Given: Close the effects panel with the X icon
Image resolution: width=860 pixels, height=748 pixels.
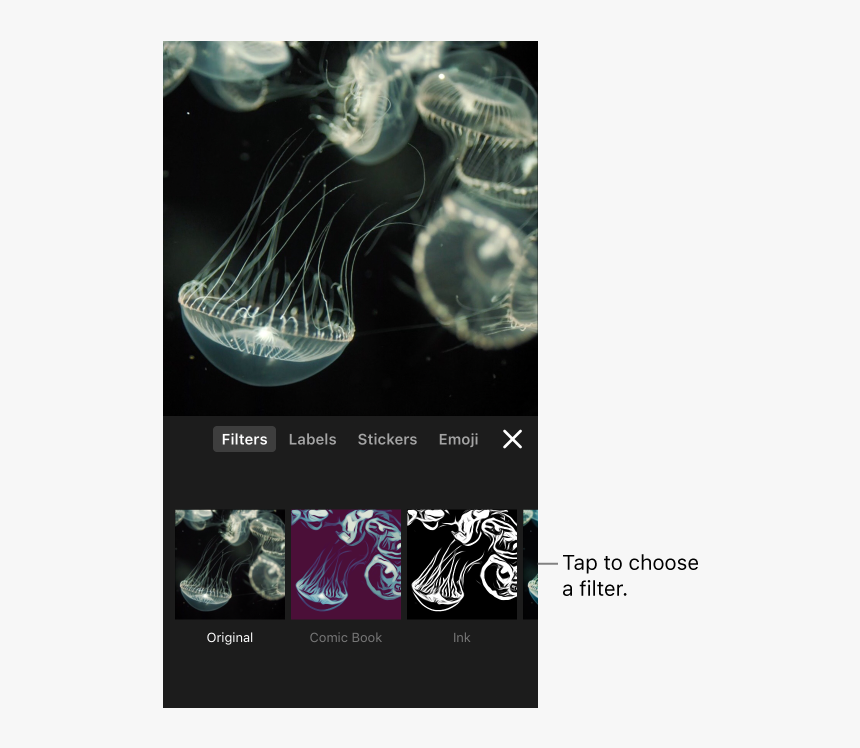Looking at the screenshot, I should 512,439.
